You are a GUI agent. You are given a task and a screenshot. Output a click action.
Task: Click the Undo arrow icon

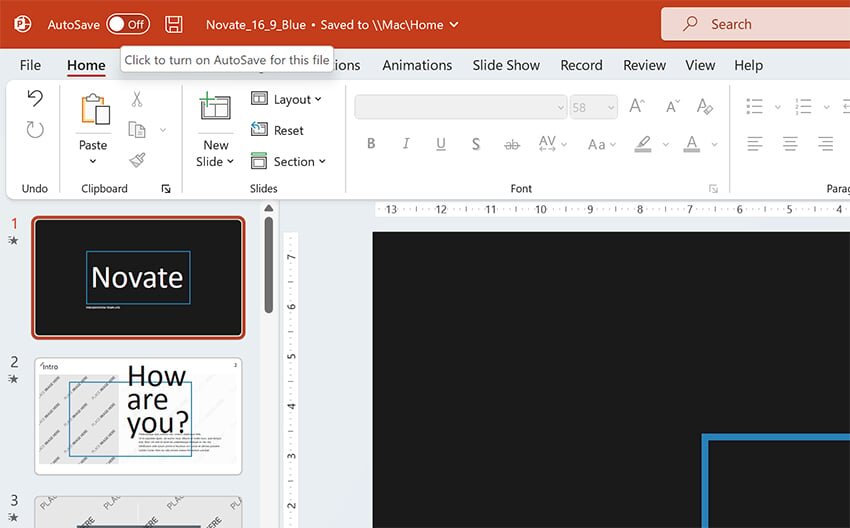[x=35, y=98]
